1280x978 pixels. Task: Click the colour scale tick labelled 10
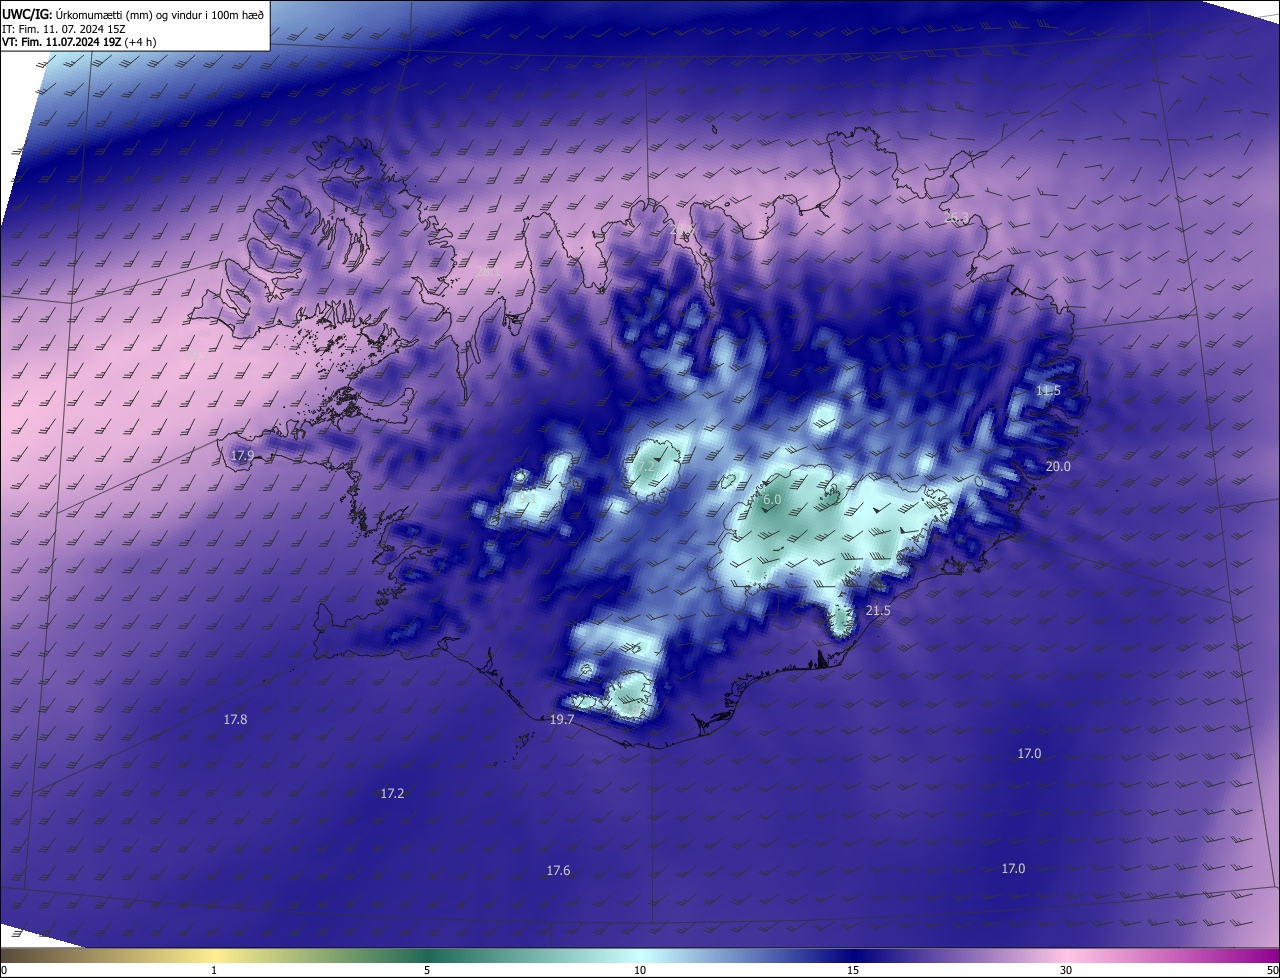(x=640, y=970)
